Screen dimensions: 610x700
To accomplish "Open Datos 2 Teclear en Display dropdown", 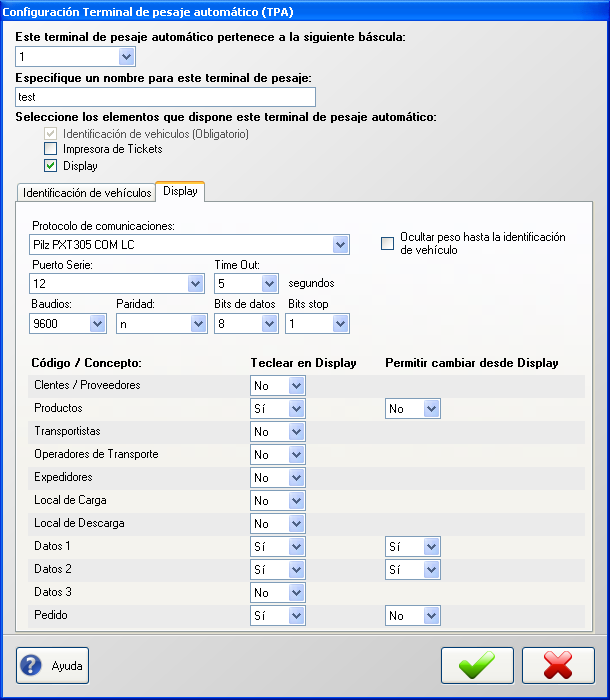I will [278, 570].
